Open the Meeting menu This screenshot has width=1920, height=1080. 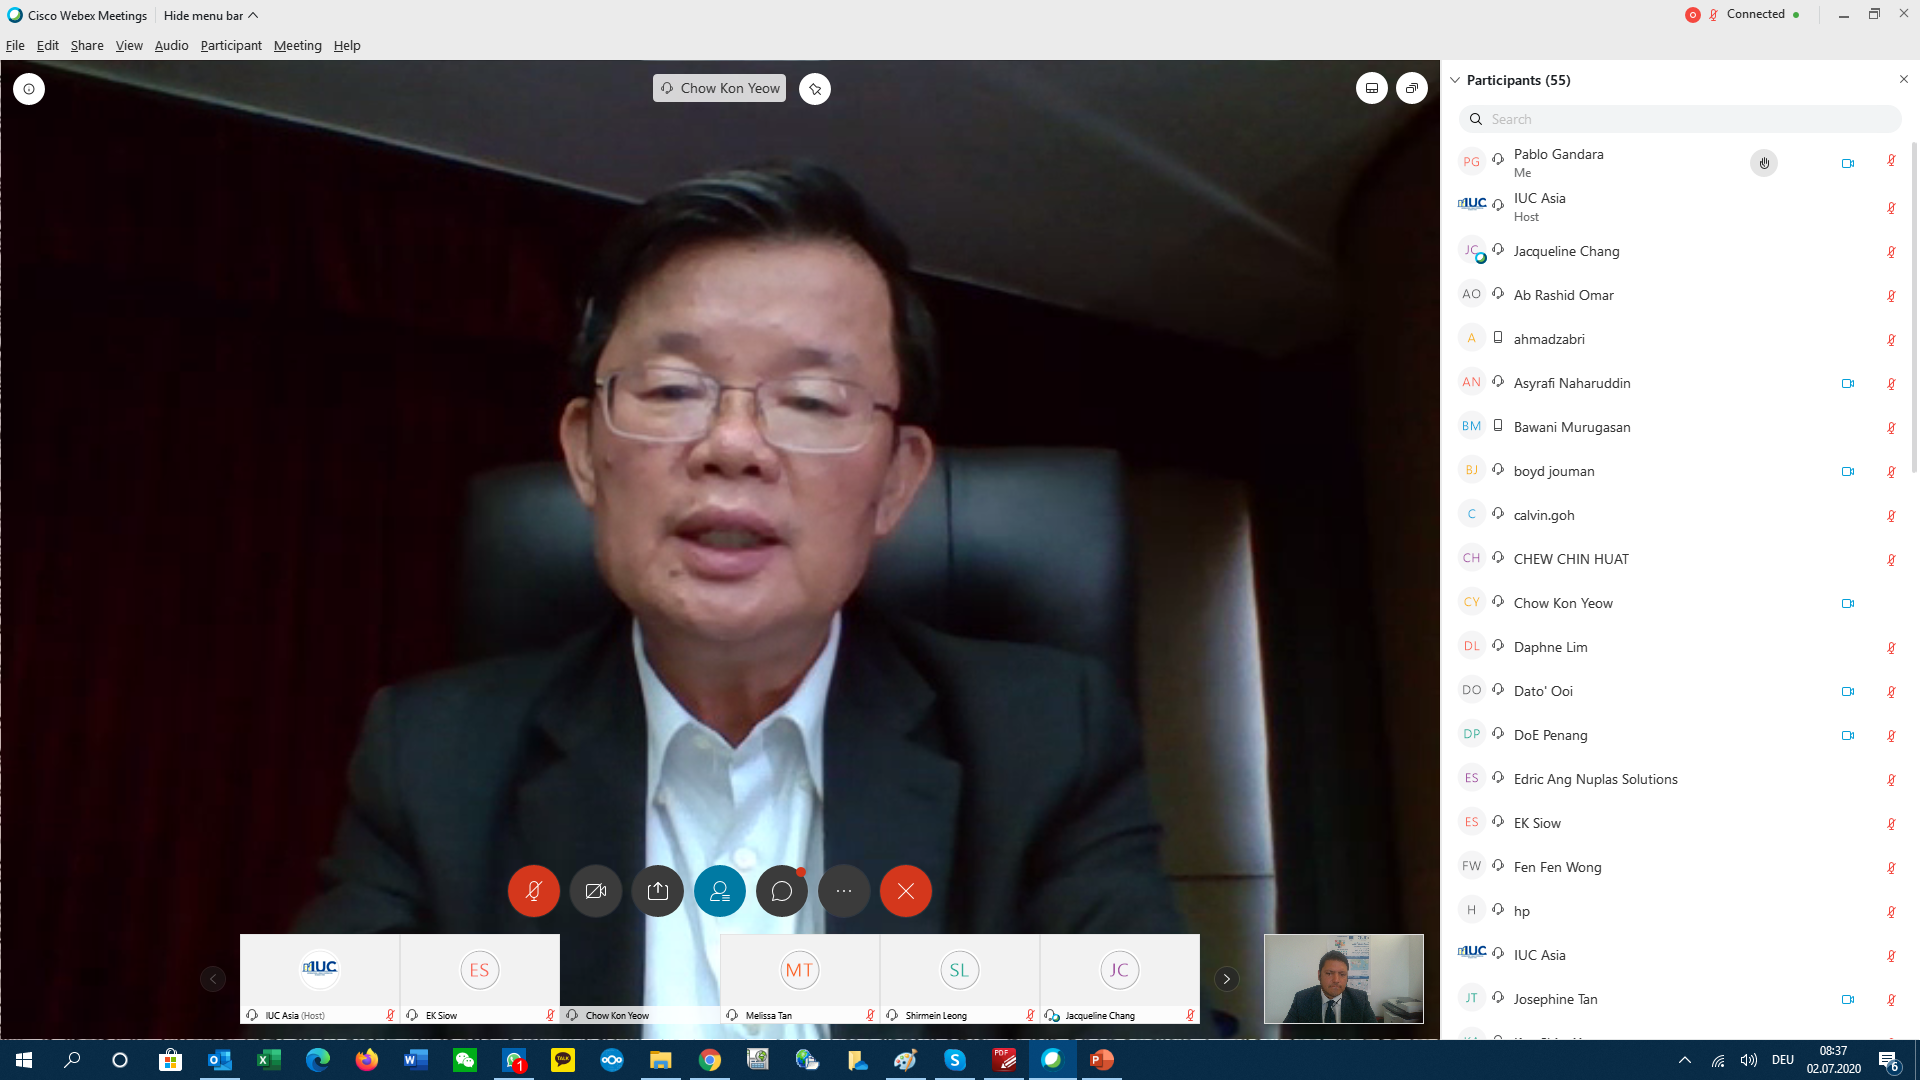click(297, 46)
